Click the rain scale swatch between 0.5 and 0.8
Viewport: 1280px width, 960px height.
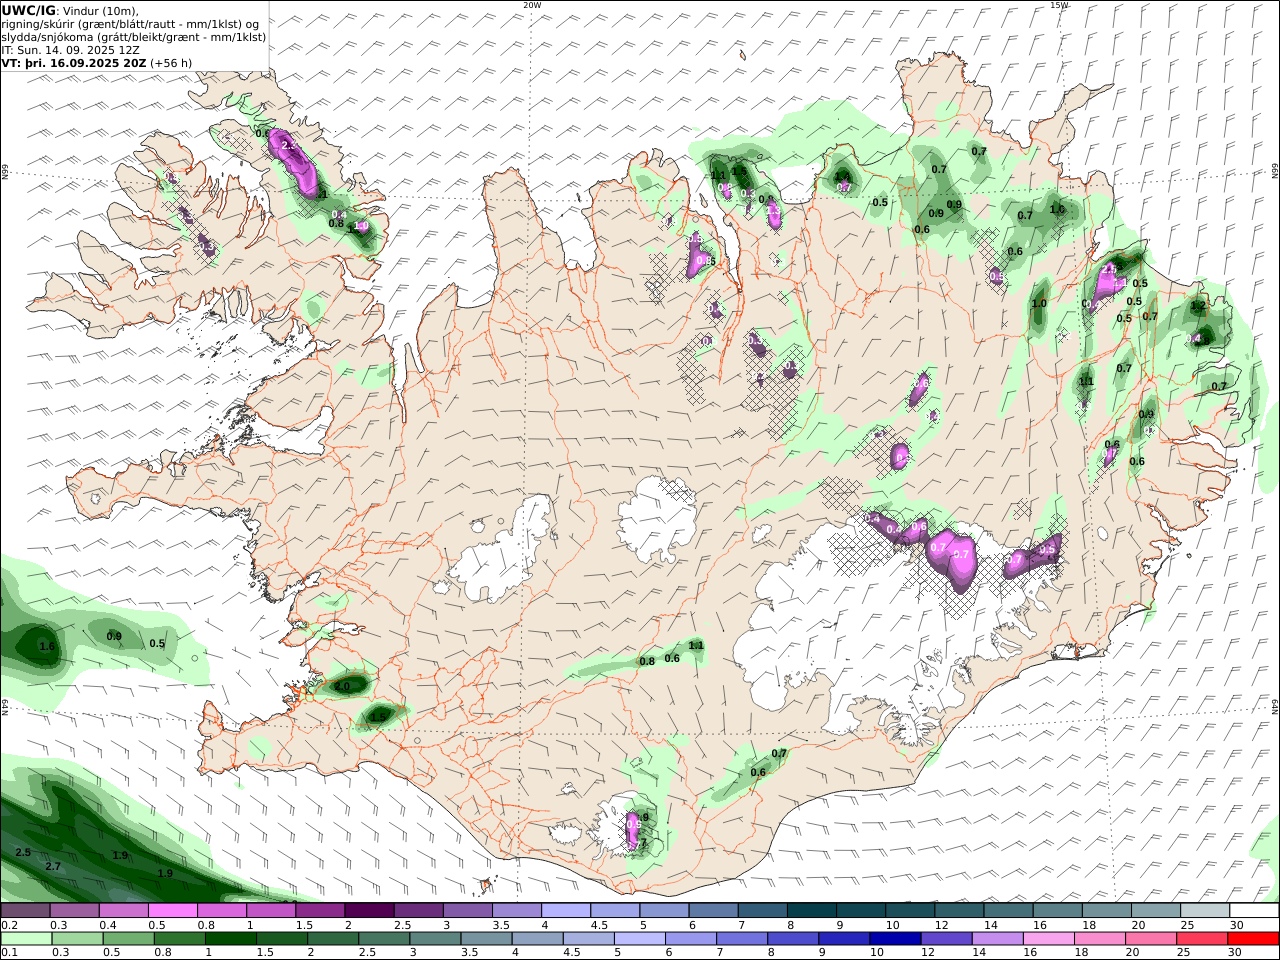tap(130, 939)
